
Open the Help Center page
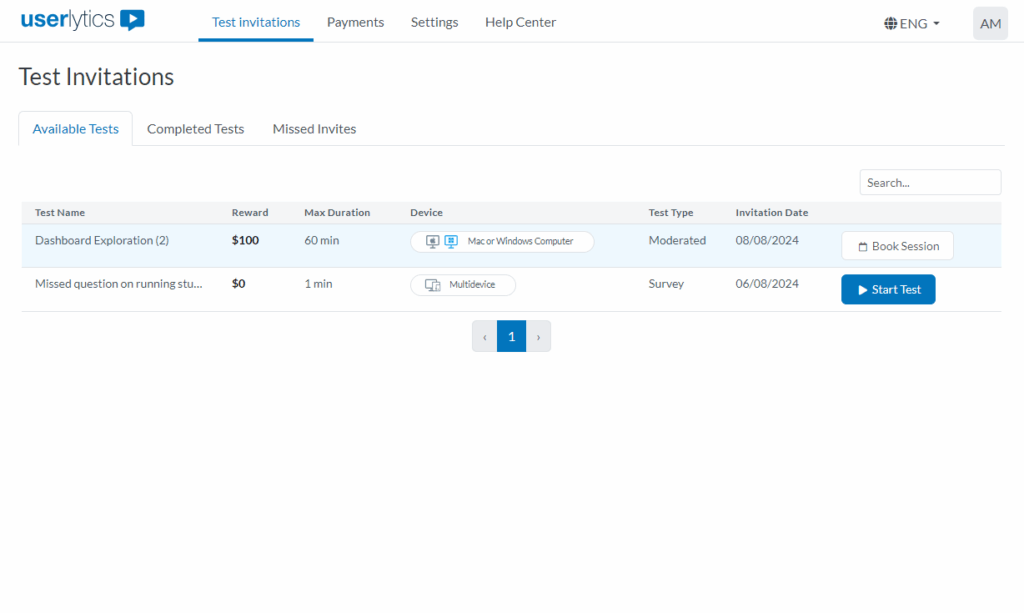pyautogui.click(x=520, y=22)
